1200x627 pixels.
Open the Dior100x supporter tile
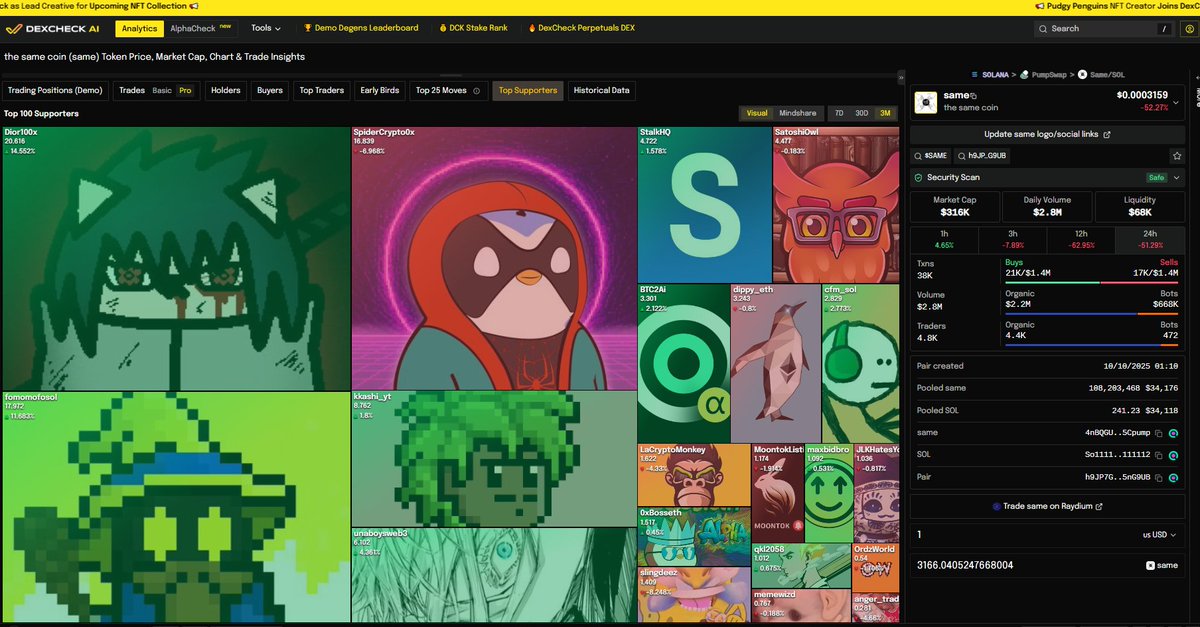(176, 257)
